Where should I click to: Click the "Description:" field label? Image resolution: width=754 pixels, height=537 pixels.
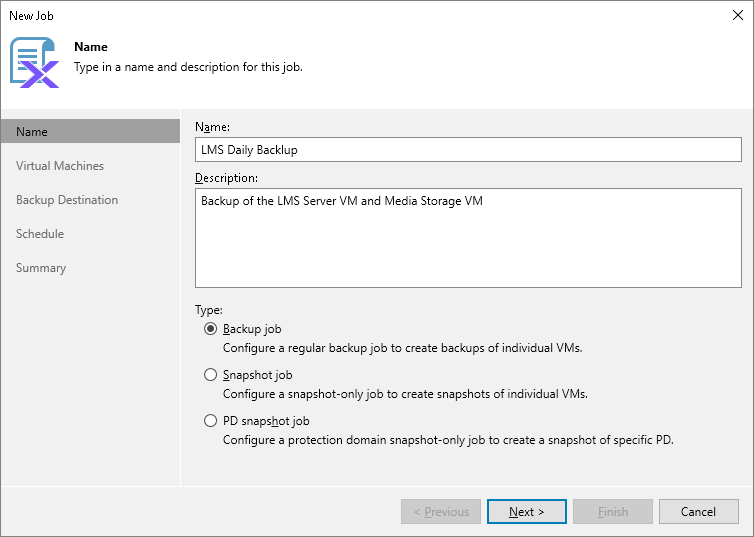pyautogui.click(x=226, y=178)
